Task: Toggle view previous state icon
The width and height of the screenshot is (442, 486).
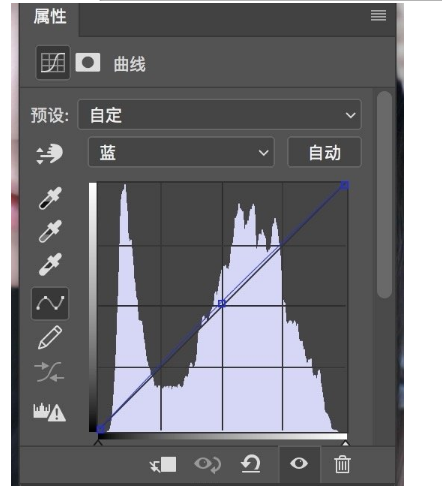Action: [x=207, y=464]
